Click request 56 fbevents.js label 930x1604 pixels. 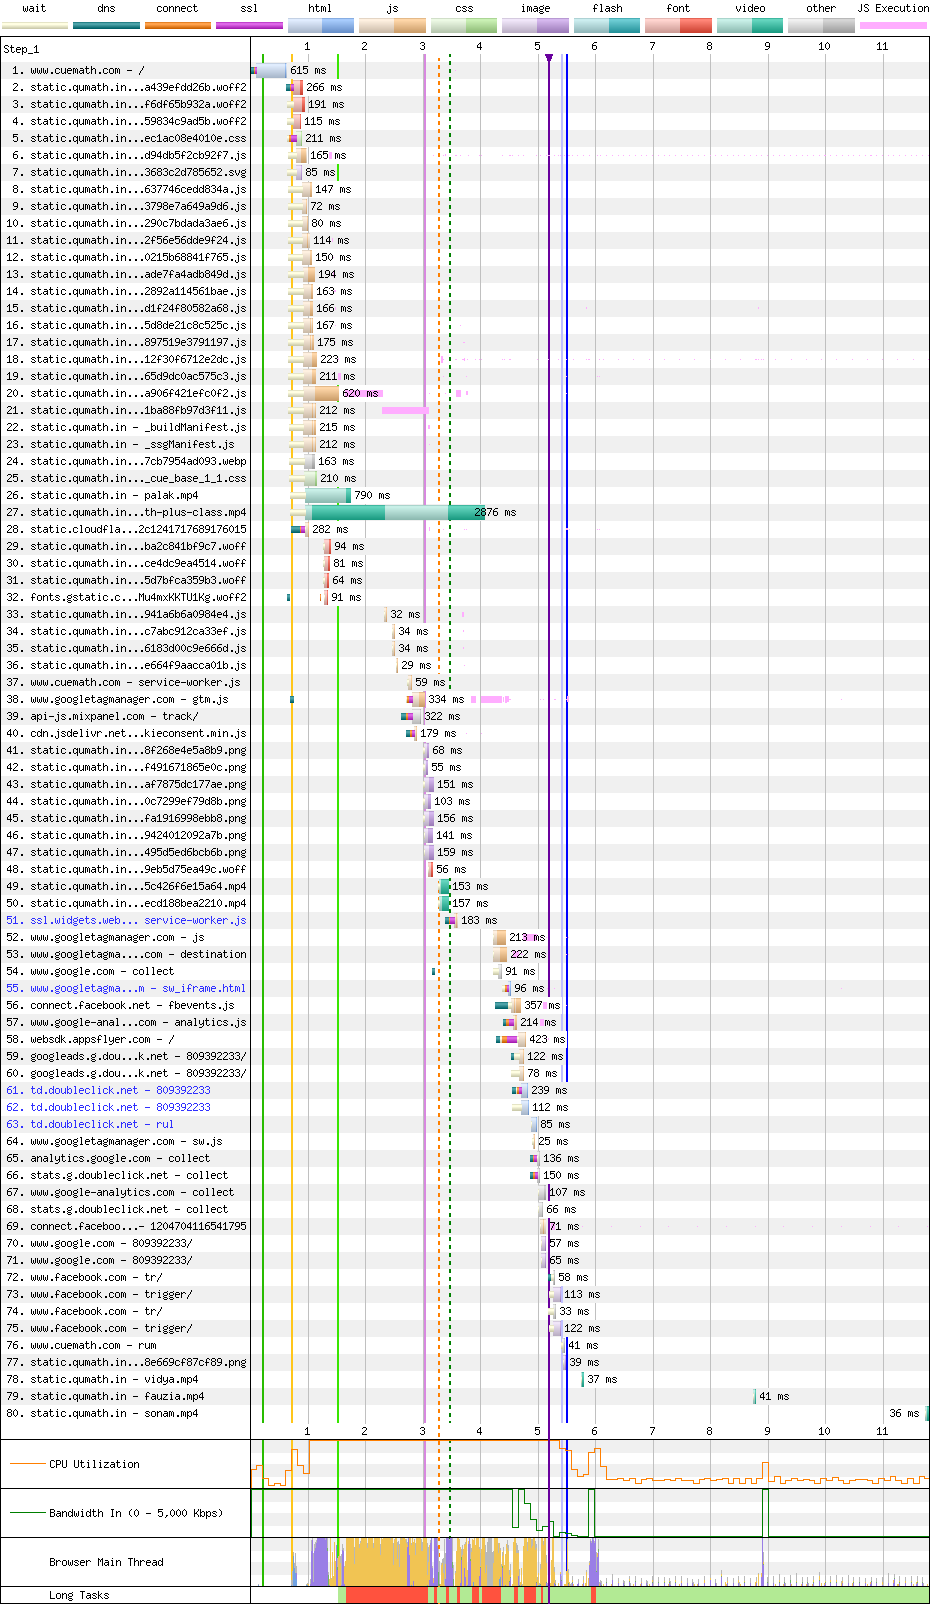[132, 1005]
